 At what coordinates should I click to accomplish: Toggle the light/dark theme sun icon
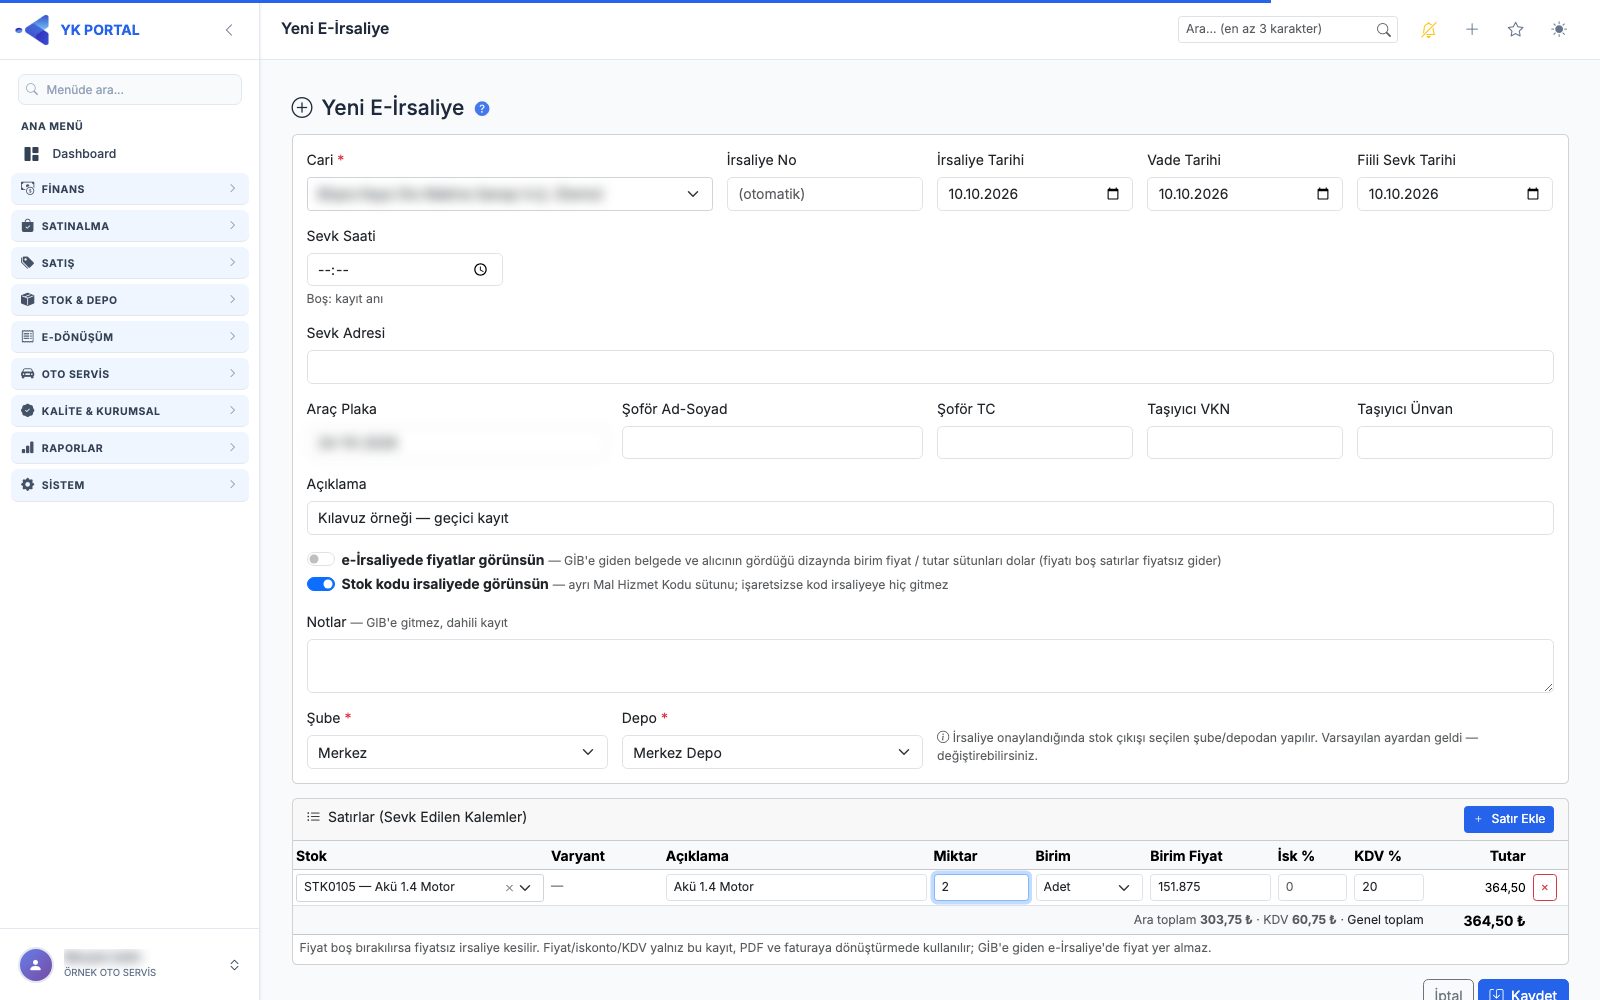(x=1559, y=30)
